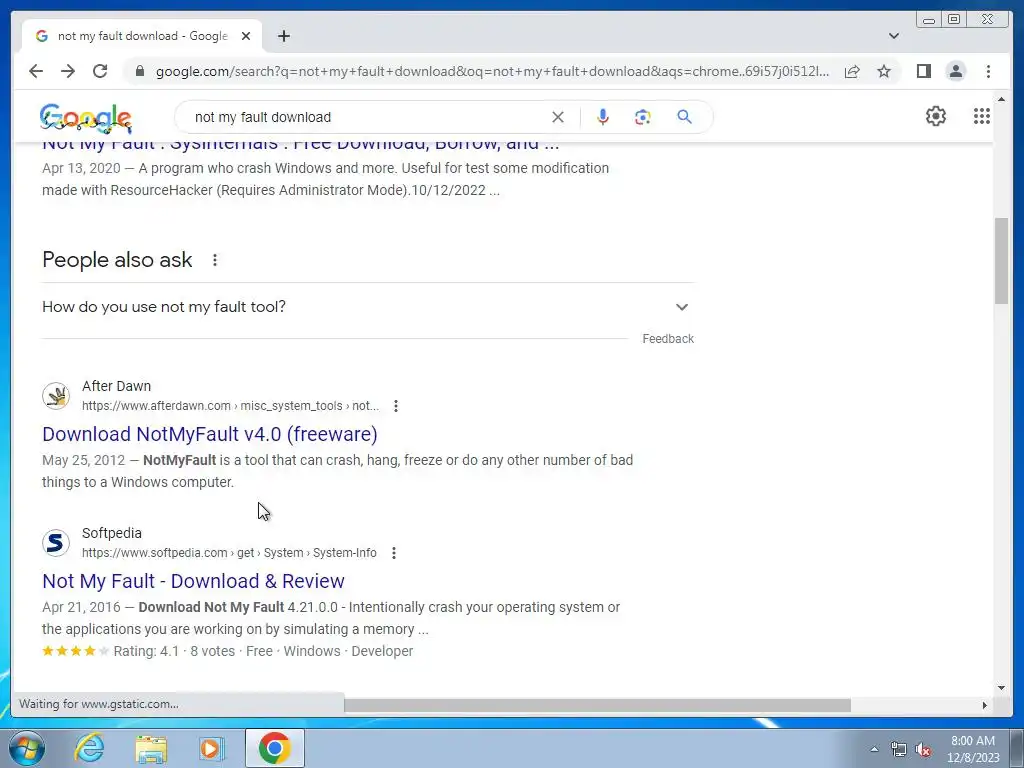Close the 'not my fault download' tab
1024x768 pixels.
246,36
